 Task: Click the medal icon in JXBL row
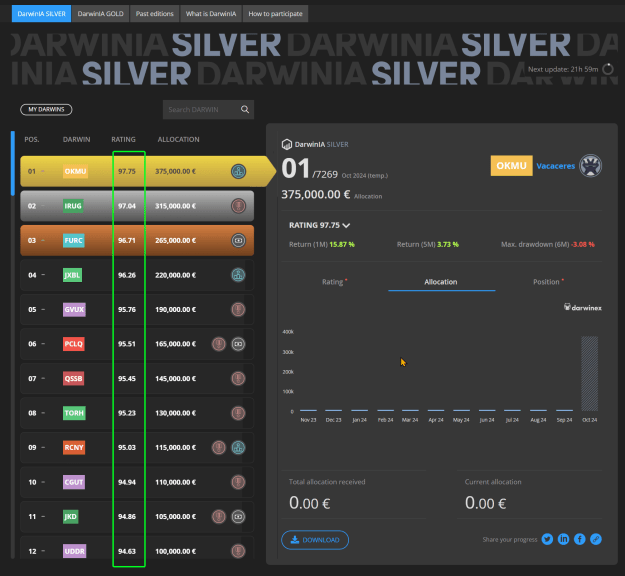(238, 275)
